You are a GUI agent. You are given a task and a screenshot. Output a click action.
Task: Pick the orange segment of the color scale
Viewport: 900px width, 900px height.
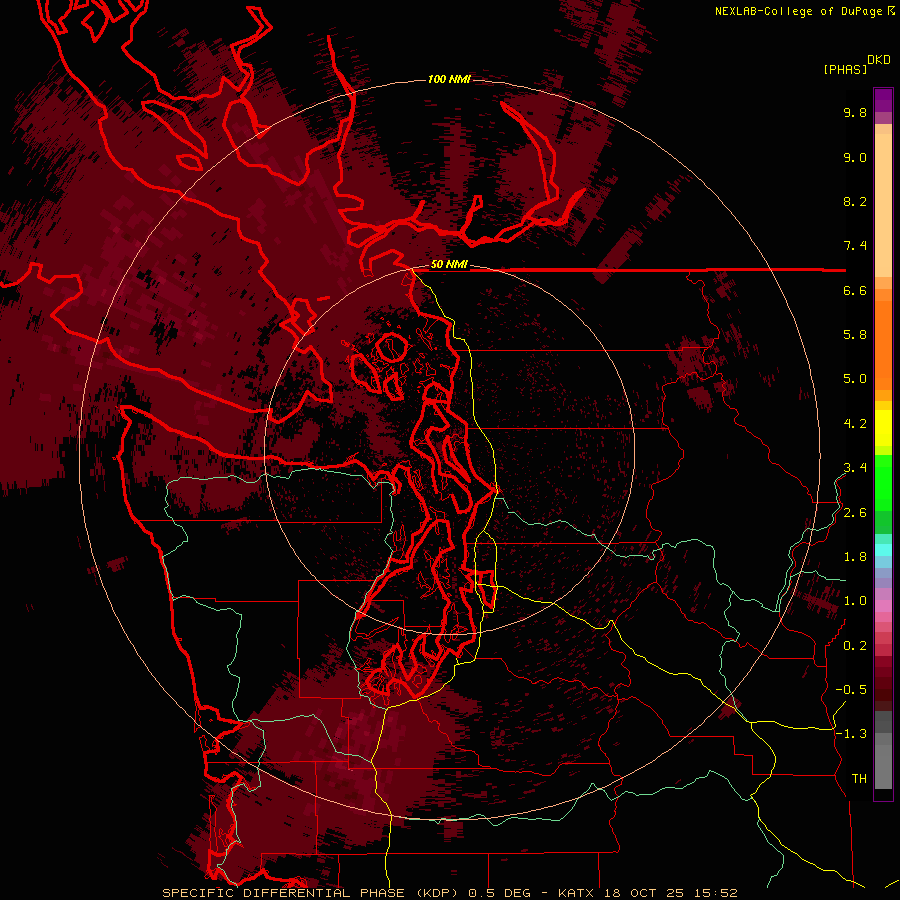point(883,344)
